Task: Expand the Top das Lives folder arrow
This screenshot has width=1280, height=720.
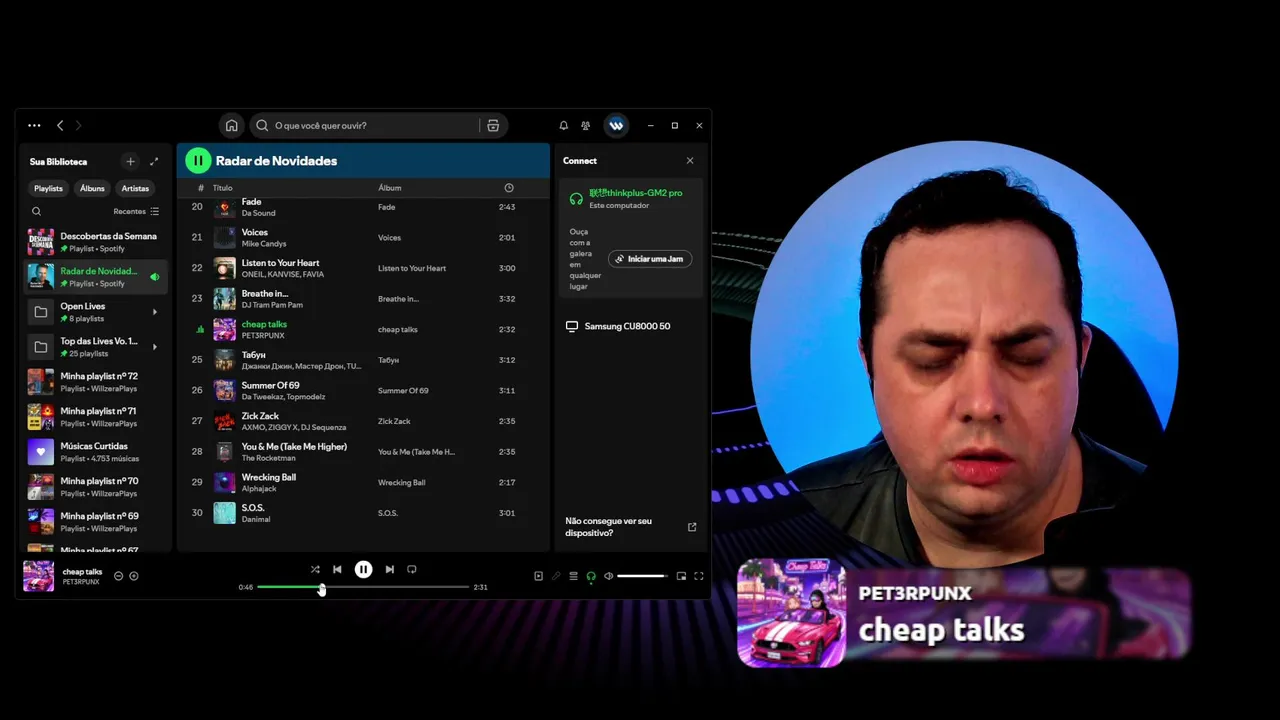Action: (x=154, y=347)
